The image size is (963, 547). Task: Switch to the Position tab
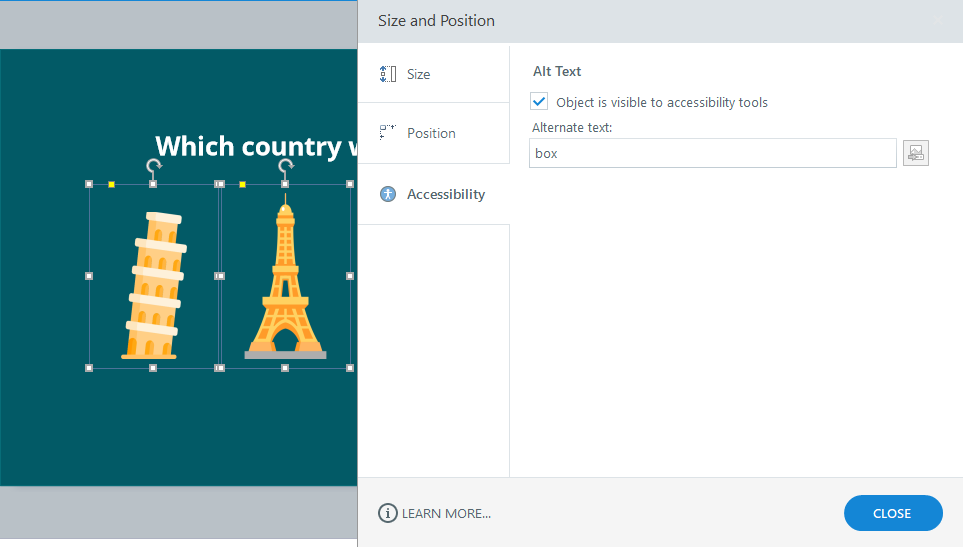click(x=431, y=133)
